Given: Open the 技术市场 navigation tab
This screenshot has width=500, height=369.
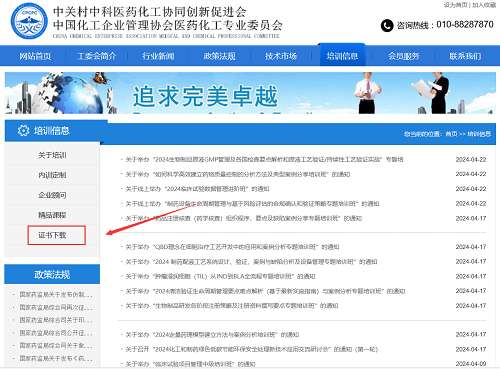Looking at the screenshot, I should pyautogui.click(x=281, y=56).
